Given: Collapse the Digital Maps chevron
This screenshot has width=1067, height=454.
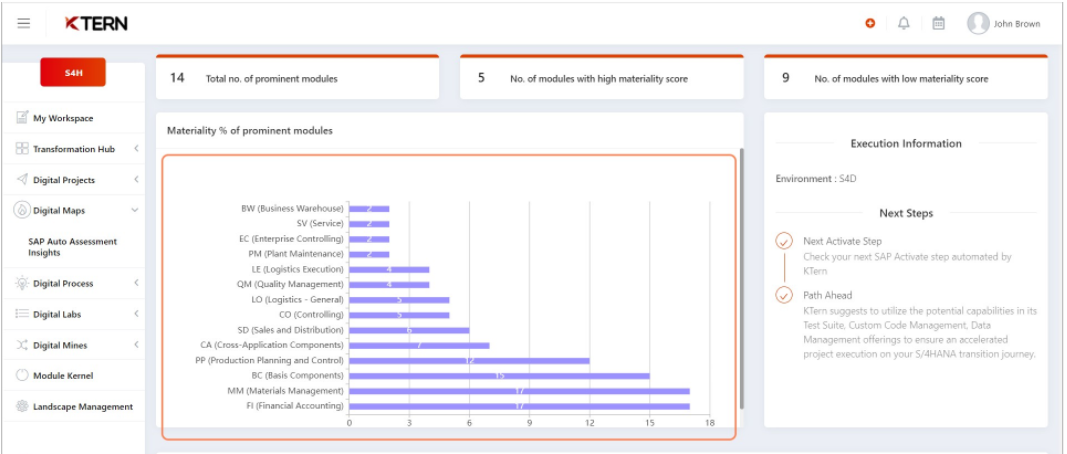Looking at the screenshot, I should [x=135, y=210].
